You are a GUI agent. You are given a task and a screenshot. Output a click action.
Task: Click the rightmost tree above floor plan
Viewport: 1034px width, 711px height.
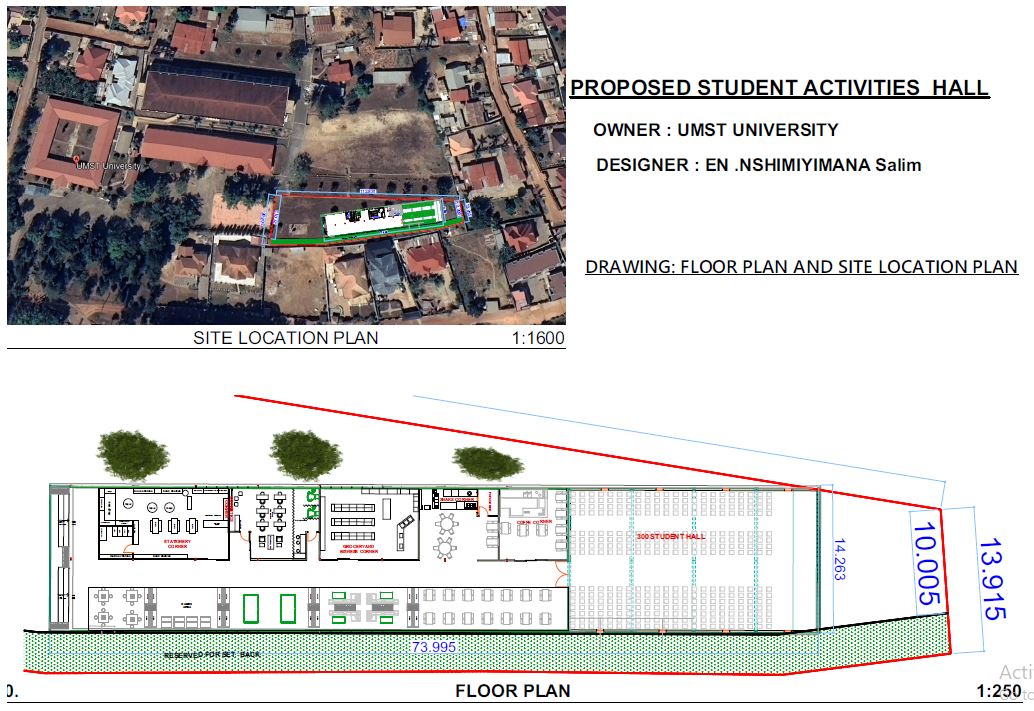[487, 461]
